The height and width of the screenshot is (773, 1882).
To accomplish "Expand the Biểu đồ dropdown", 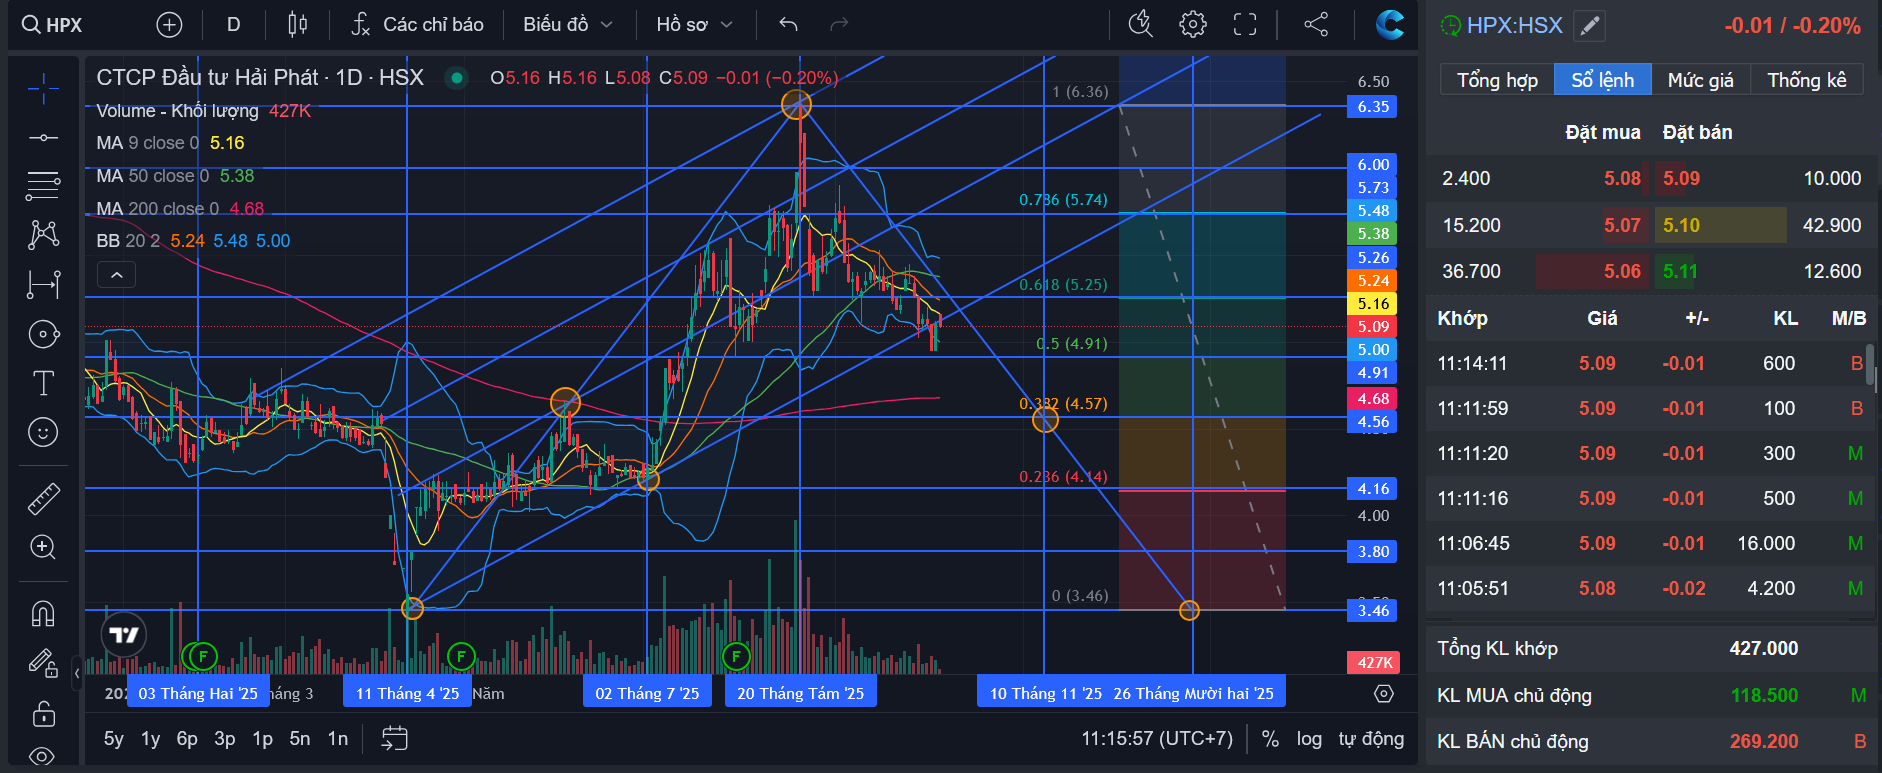I will coord(567,25).
